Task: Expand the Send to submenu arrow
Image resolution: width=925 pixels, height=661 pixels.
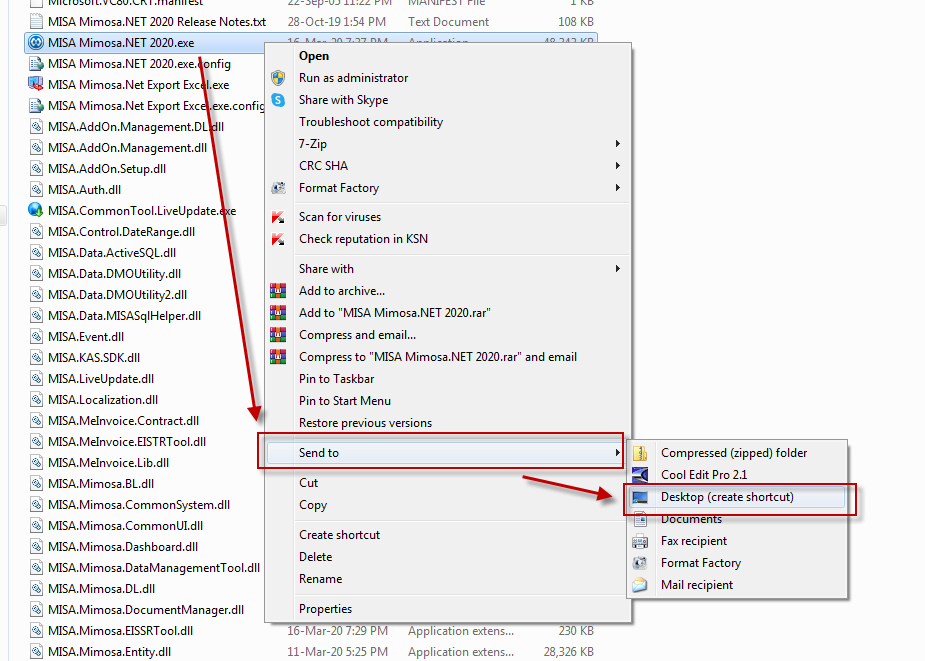Action: pyautogui.click(x=617, y=453)
